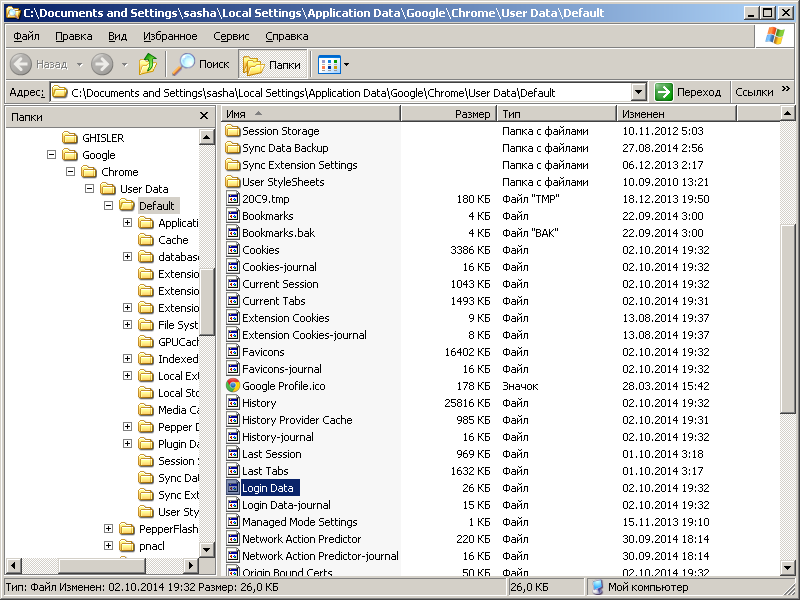The image size is (800, 600).
Task: Click the My Computer status bar icon
Action: coord(597,587)
